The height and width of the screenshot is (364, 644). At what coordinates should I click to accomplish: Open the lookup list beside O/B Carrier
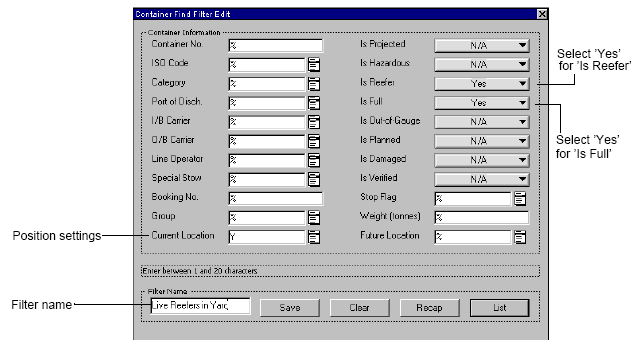(314, 141)
